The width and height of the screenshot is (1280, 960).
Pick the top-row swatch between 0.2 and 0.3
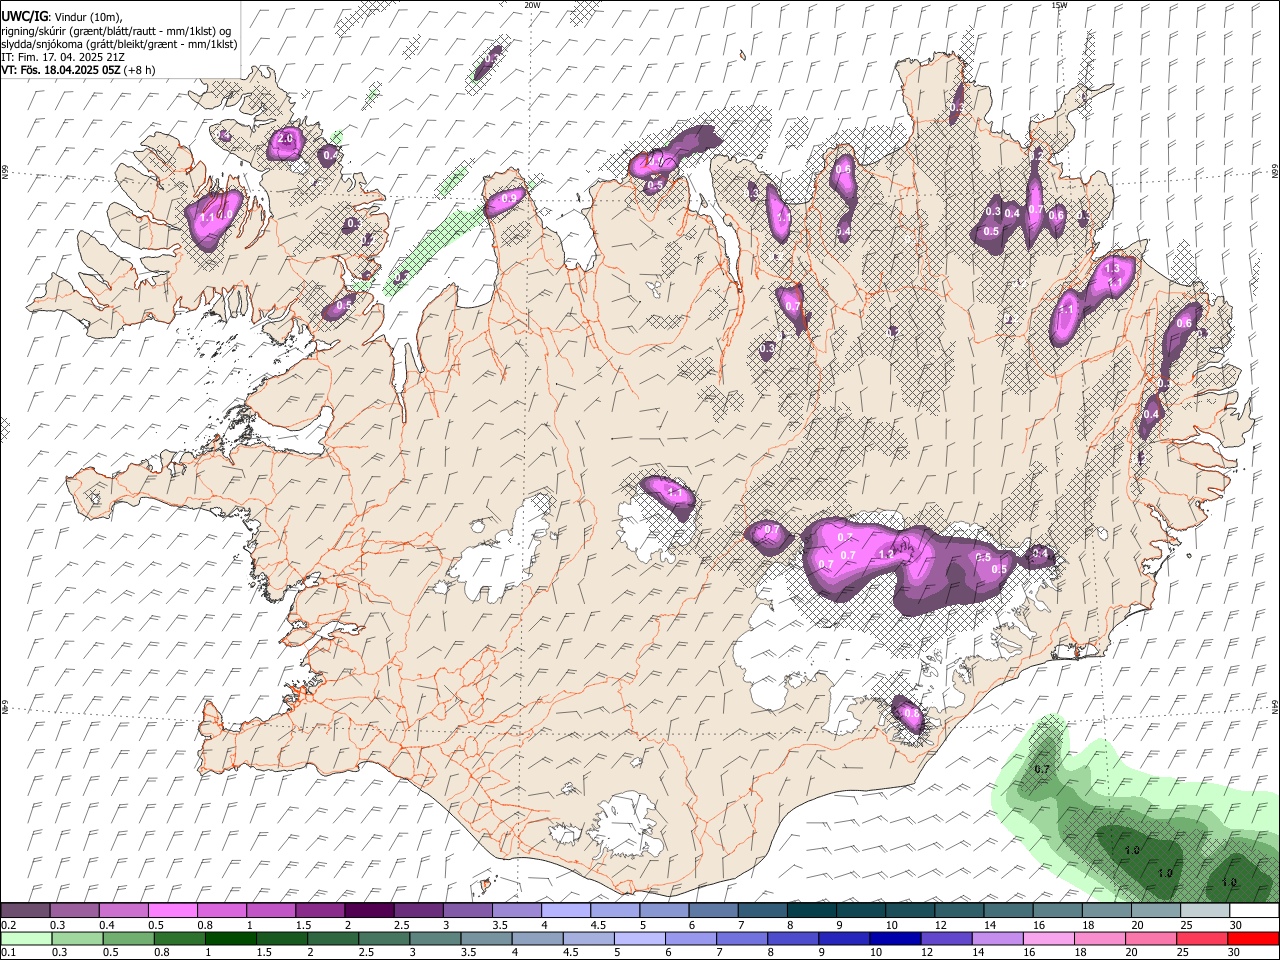tap(25, 910)
